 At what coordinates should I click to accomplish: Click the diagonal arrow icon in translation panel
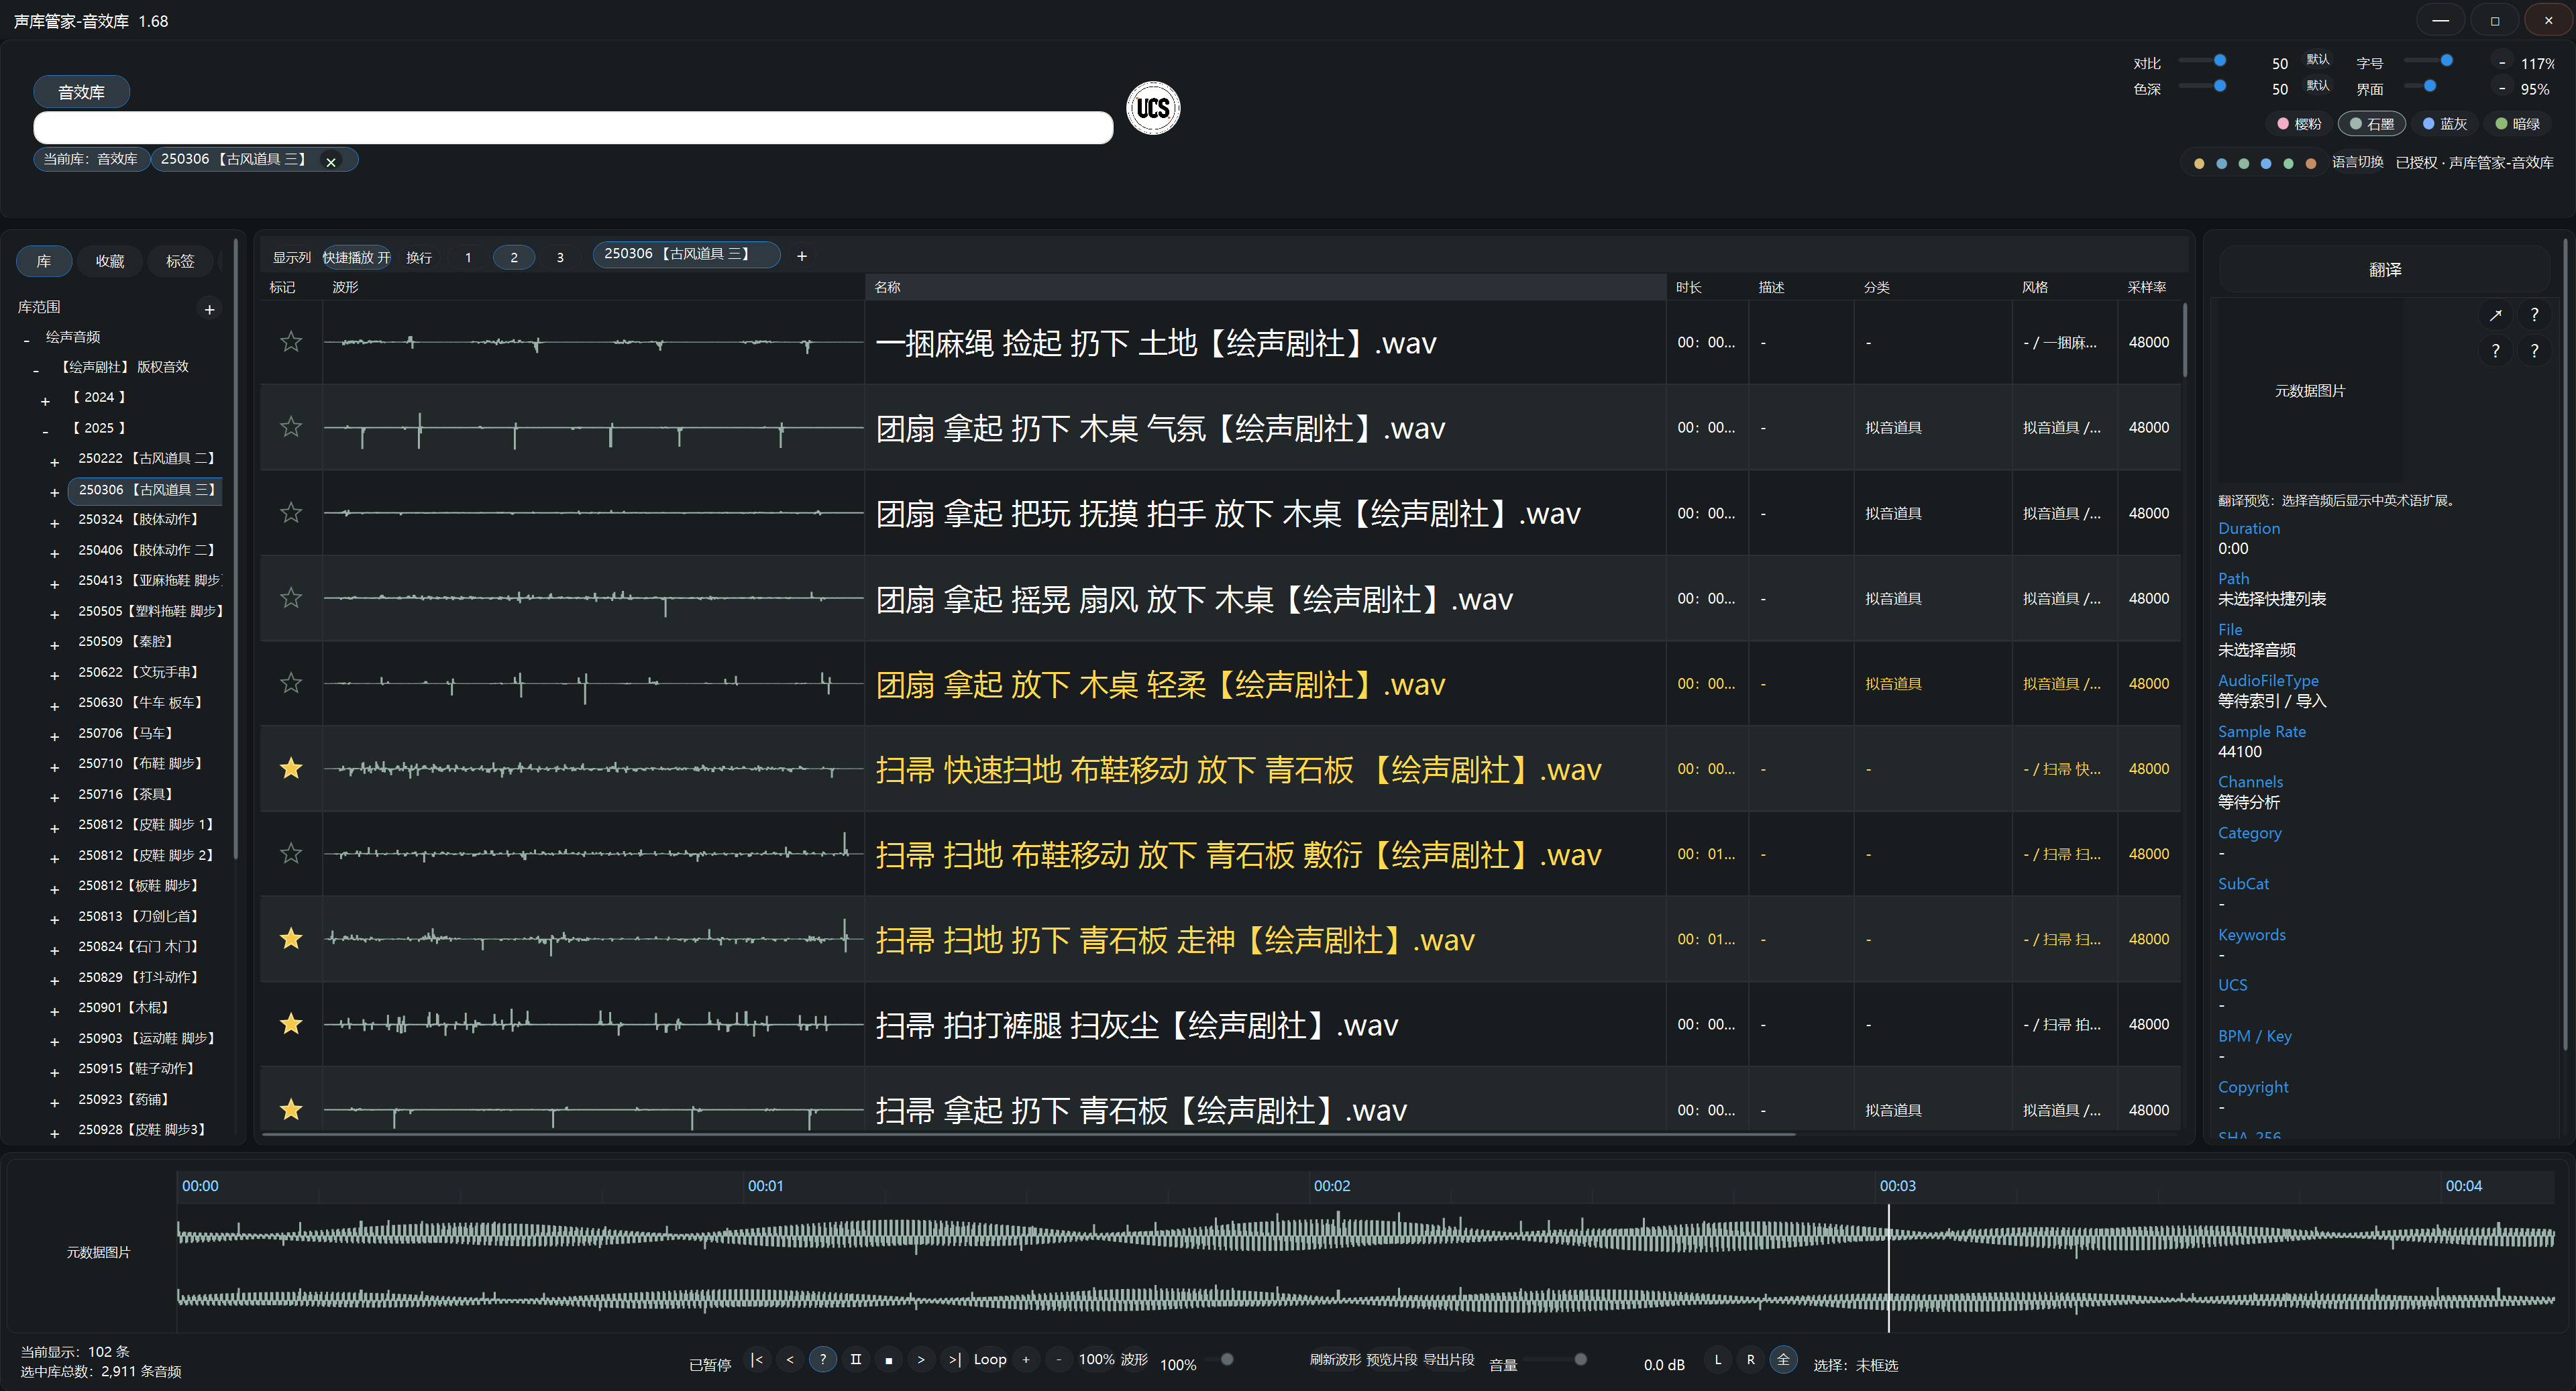[x=2496, y=315]
